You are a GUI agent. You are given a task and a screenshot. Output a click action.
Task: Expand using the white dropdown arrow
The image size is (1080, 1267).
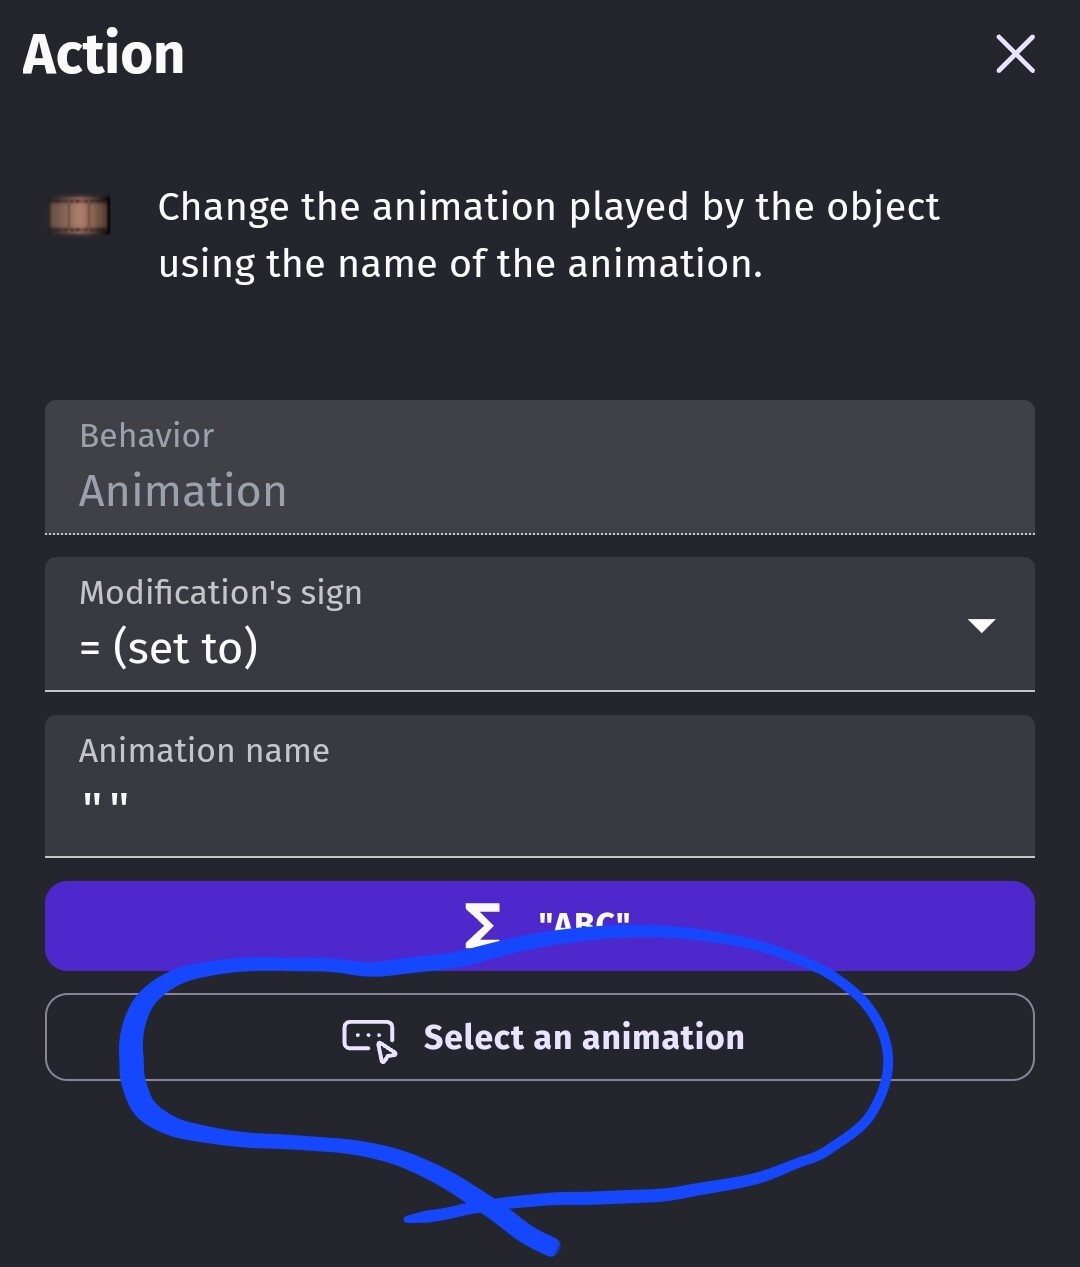(982, 626)
